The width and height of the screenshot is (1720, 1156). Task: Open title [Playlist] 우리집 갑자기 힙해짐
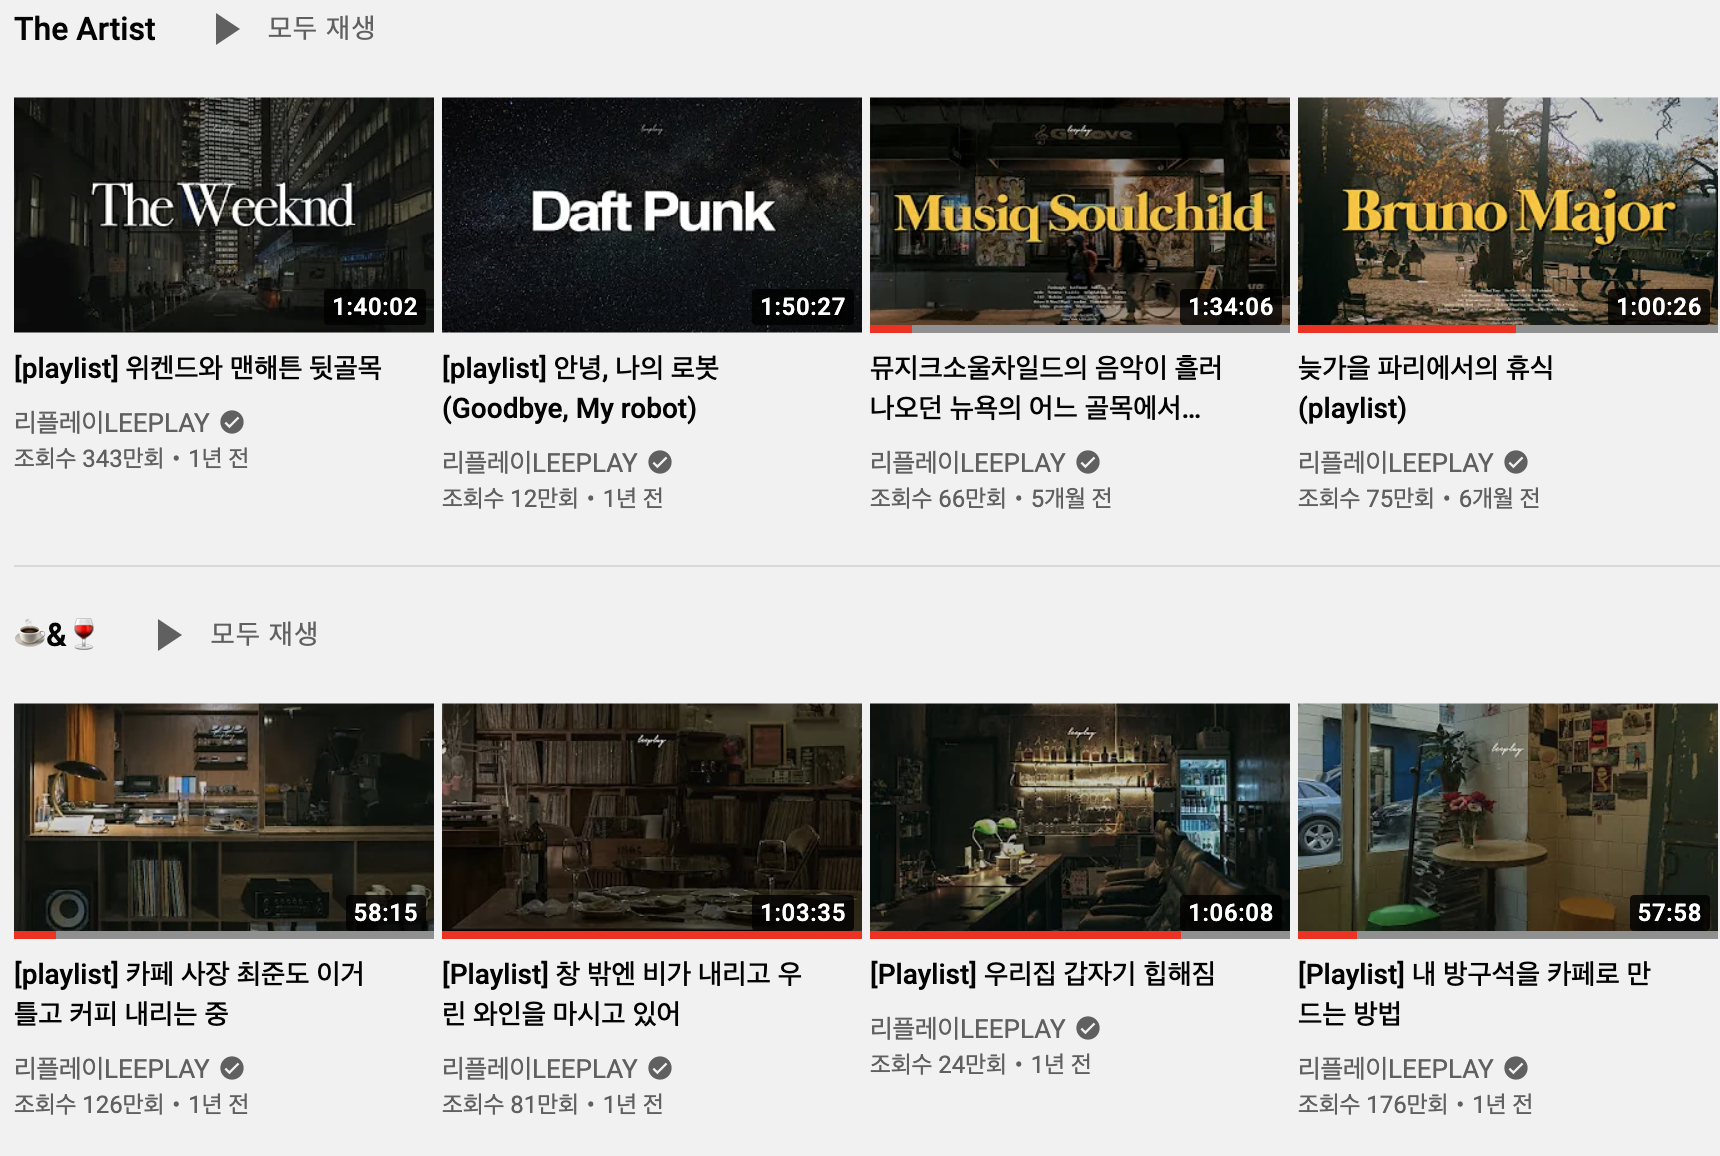(x=1043, y=974)
